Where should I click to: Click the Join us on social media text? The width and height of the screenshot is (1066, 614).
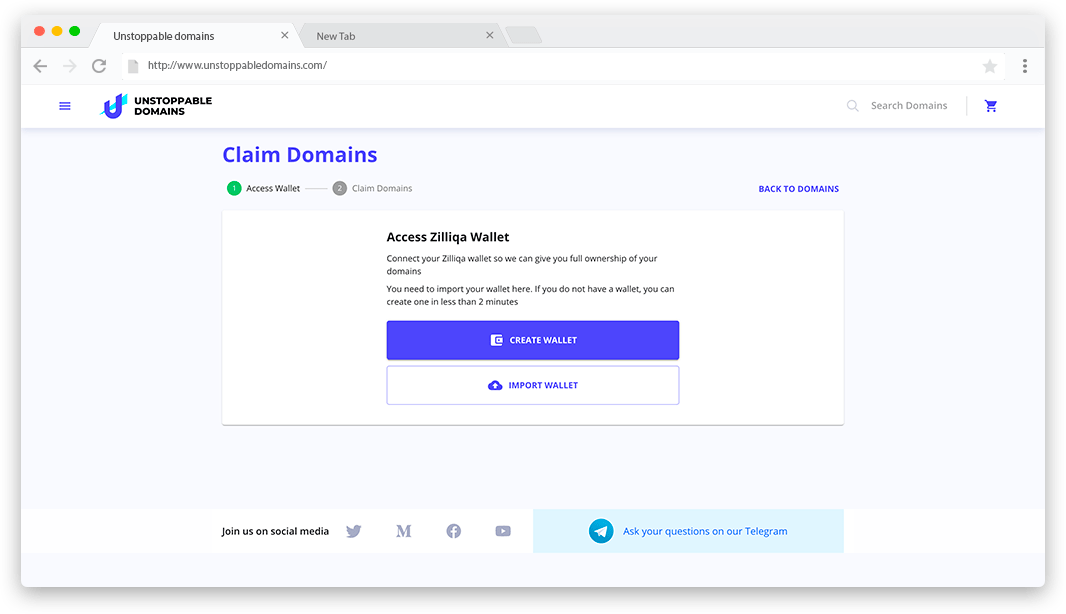tap(275, 531)
